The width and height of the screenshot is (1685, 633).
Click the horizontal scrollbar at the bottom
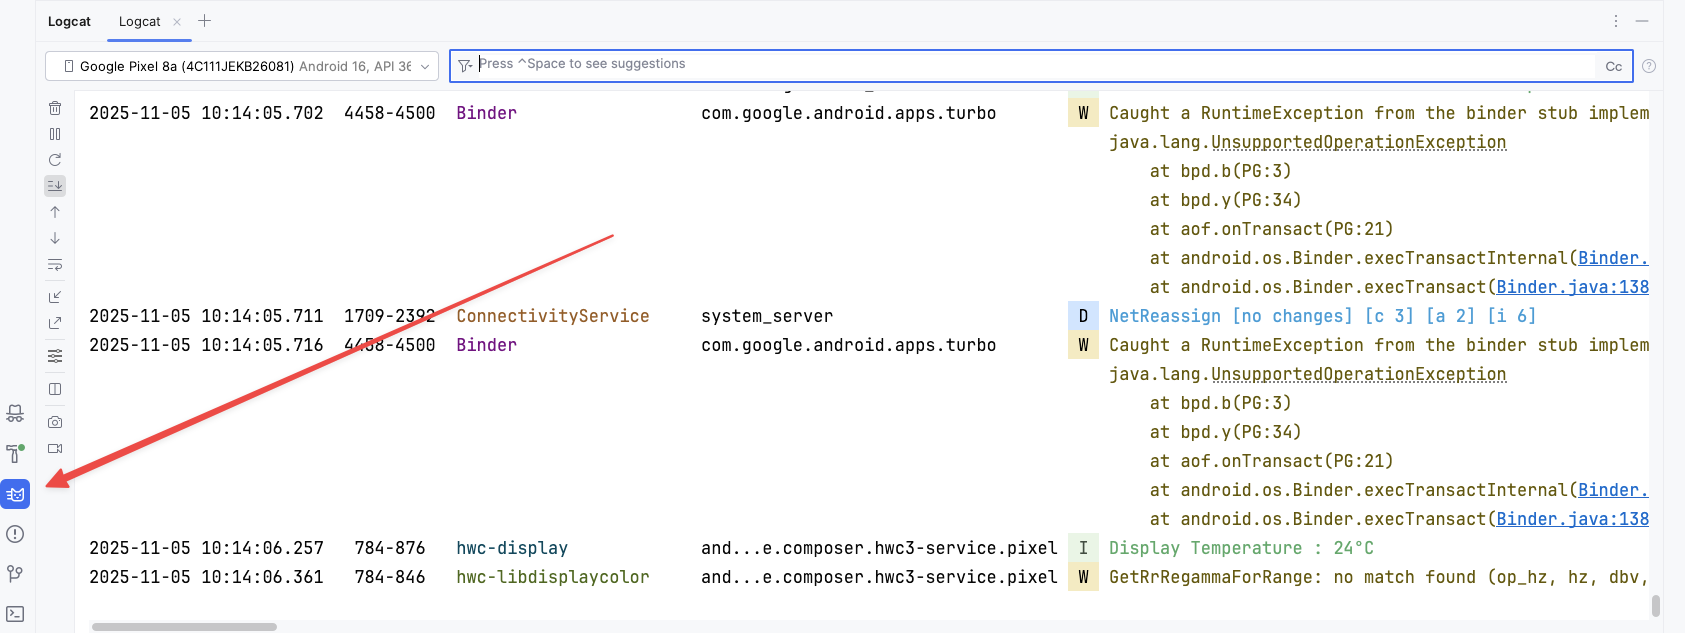184,627
